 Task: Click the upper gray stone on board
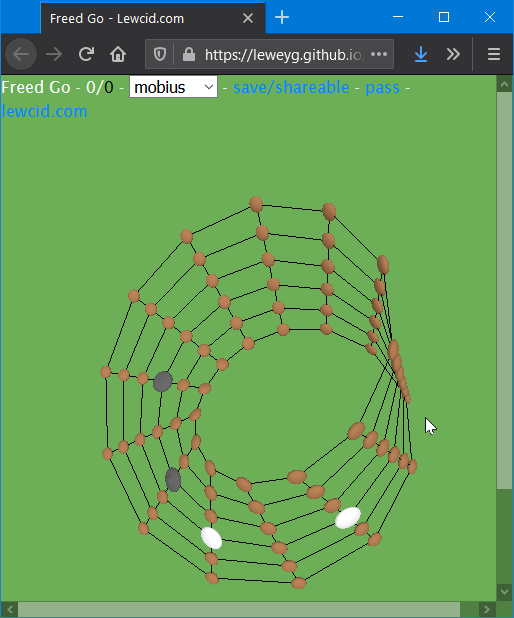(163, 381)
